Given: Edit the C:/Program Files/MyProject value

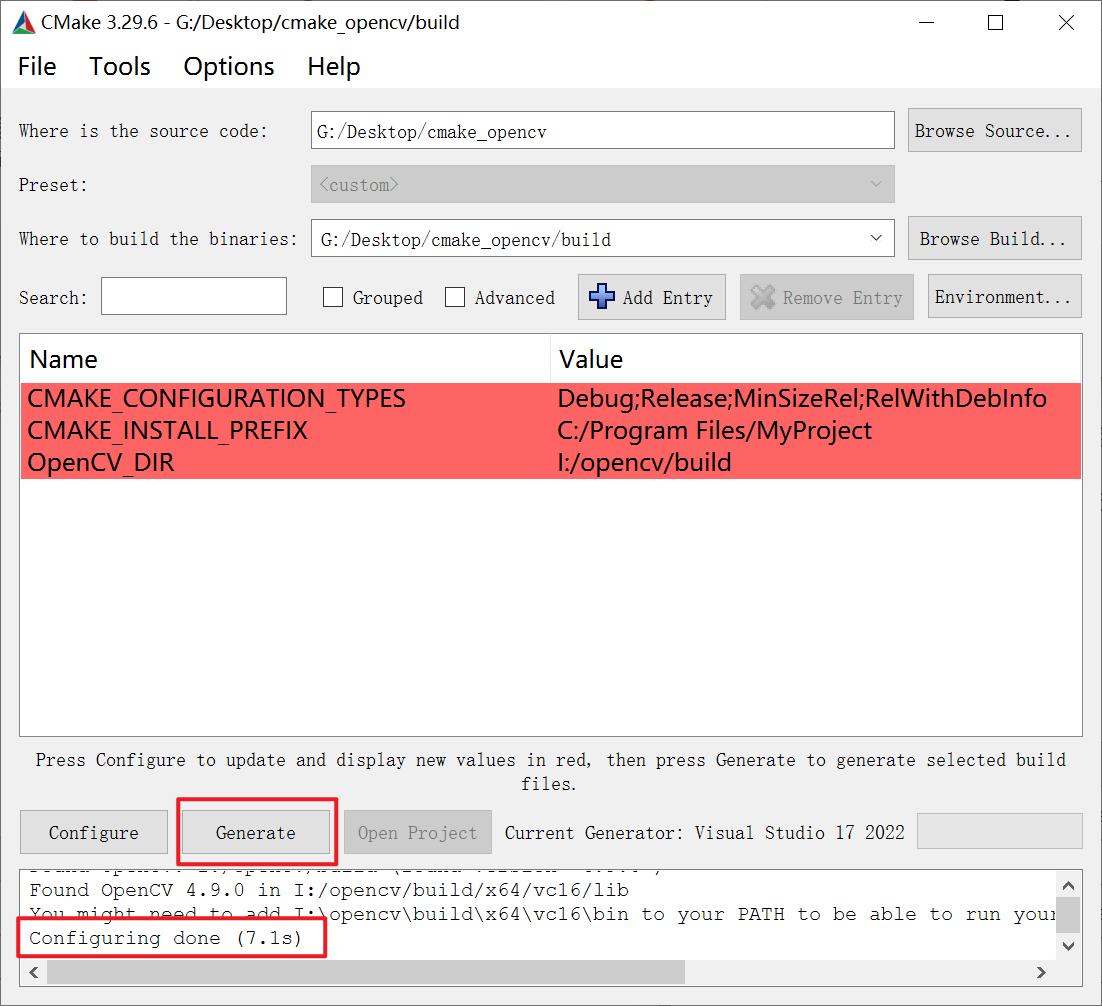Looking at the screenshot, I should click(714, 430).
